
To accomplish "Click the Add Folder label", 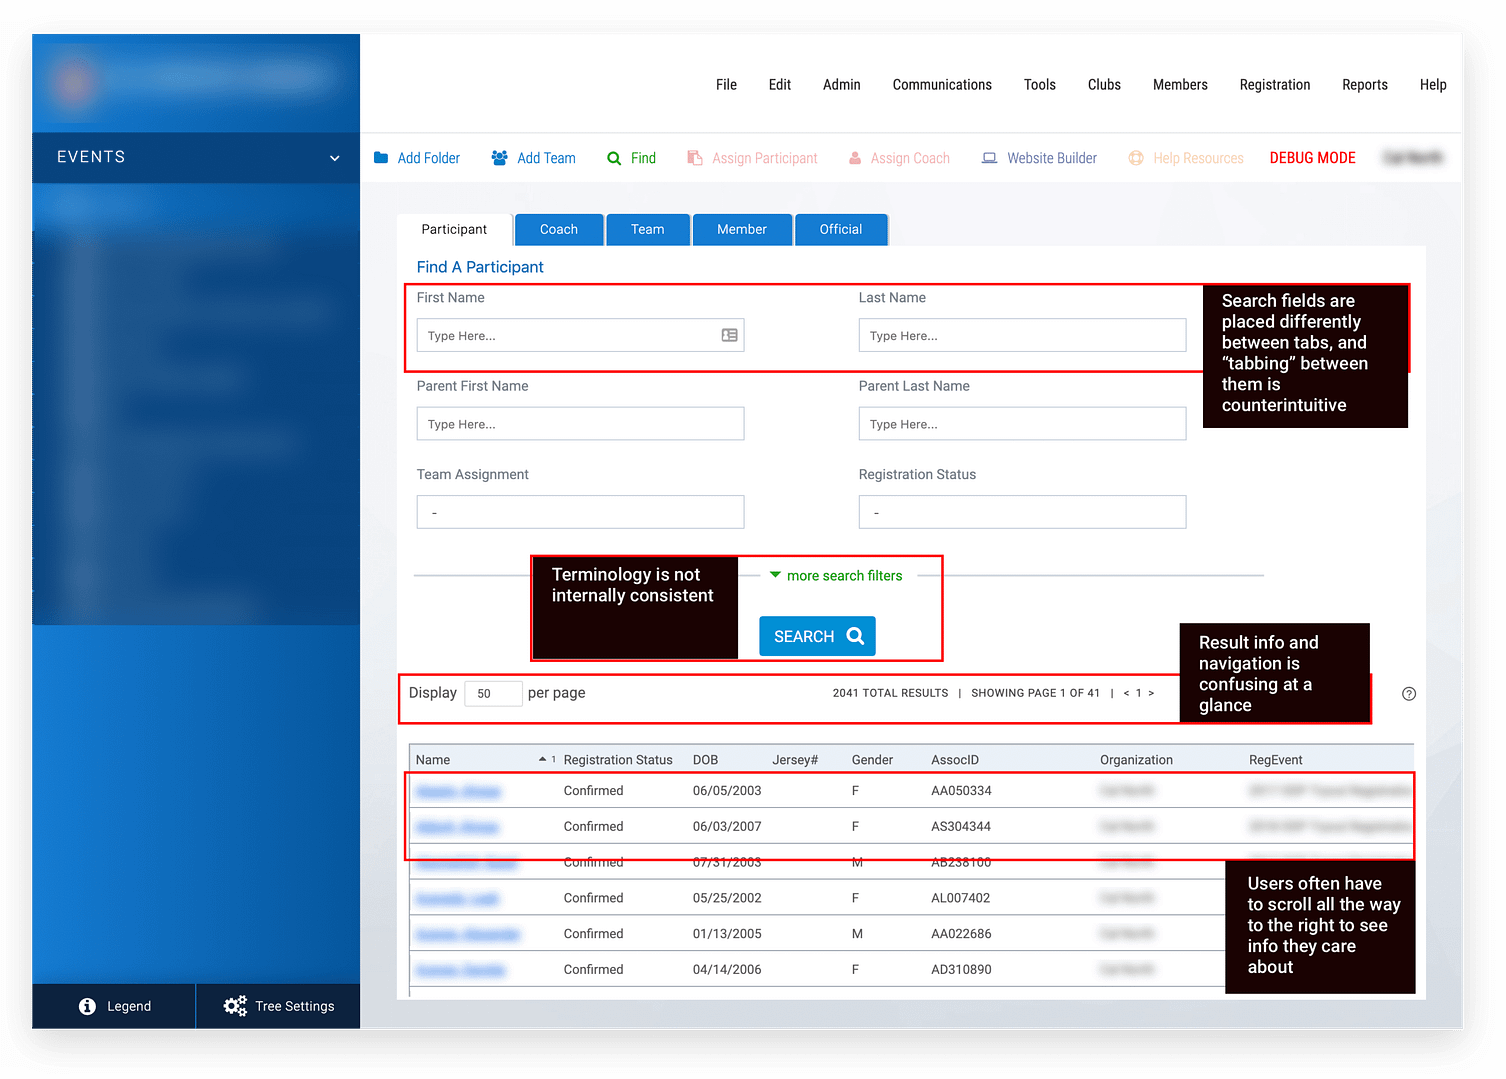I will pyautogui.click(x=429, y=158).
